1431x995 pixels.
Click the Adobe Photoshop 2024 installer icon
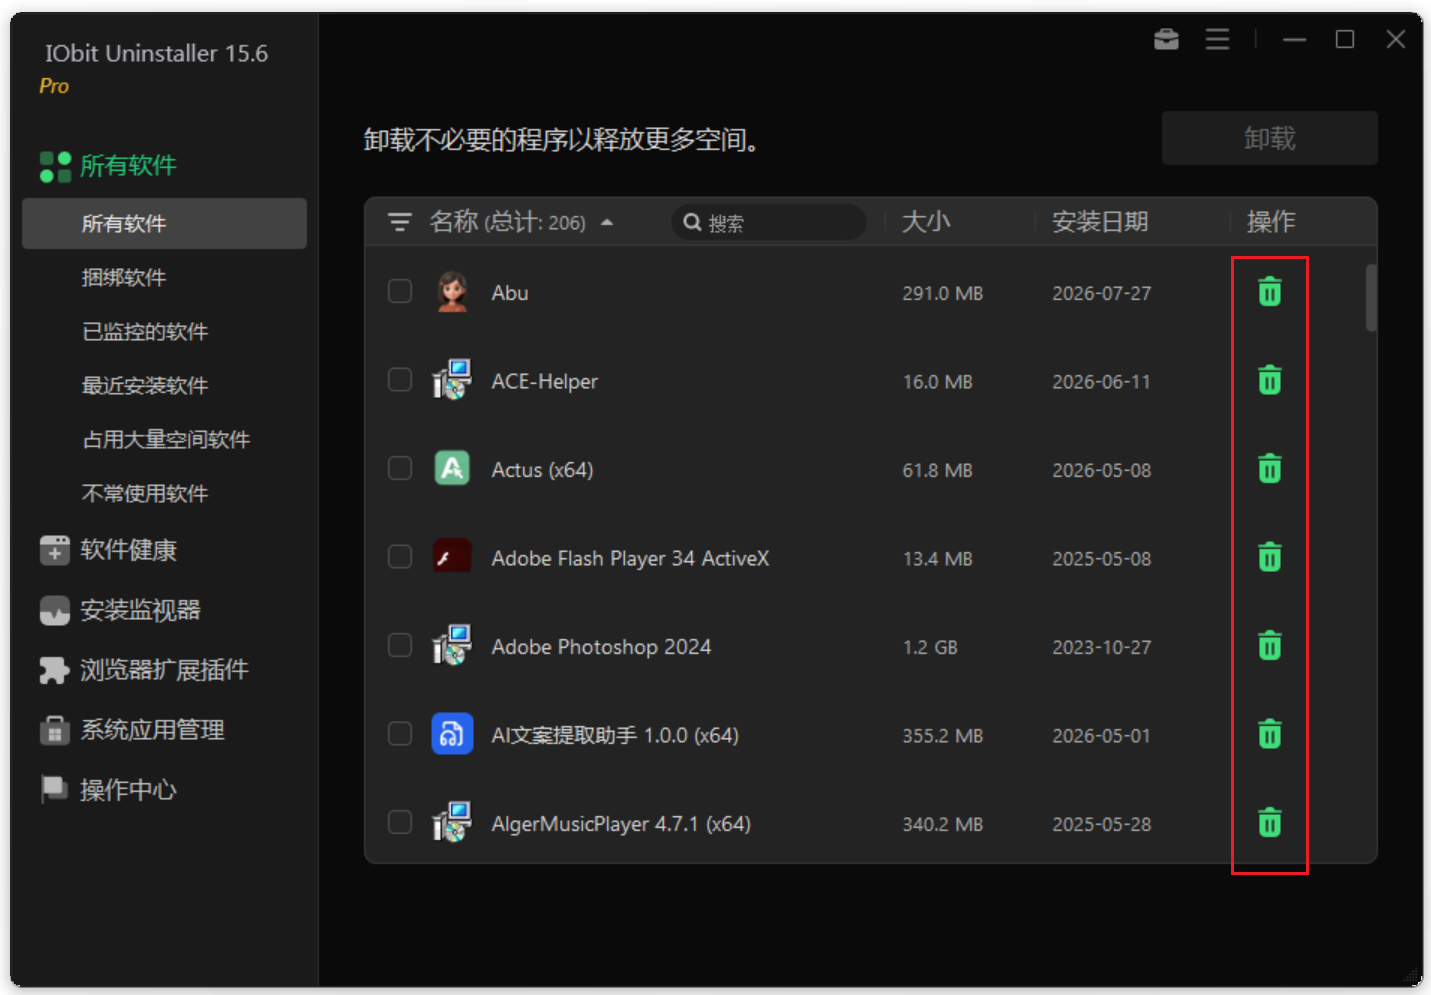[452, 645]
